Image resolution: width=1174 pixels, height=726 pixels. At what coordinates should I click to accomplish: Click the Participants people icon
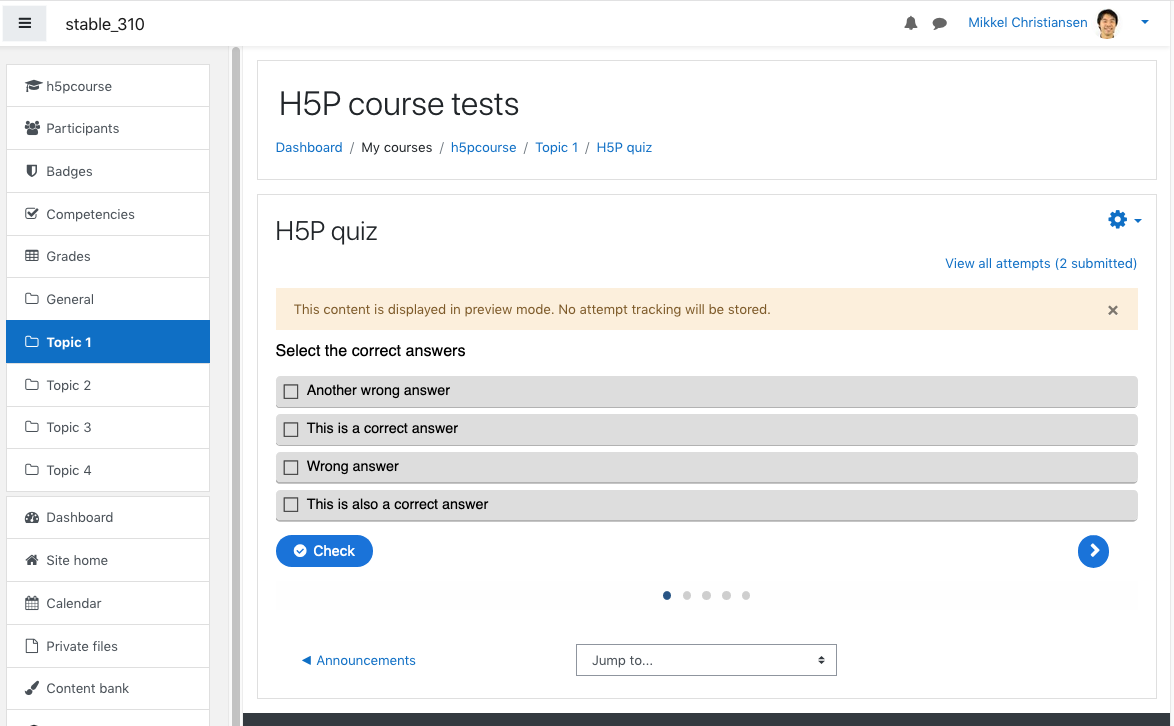pyautogui.click(x=32, y=128)
